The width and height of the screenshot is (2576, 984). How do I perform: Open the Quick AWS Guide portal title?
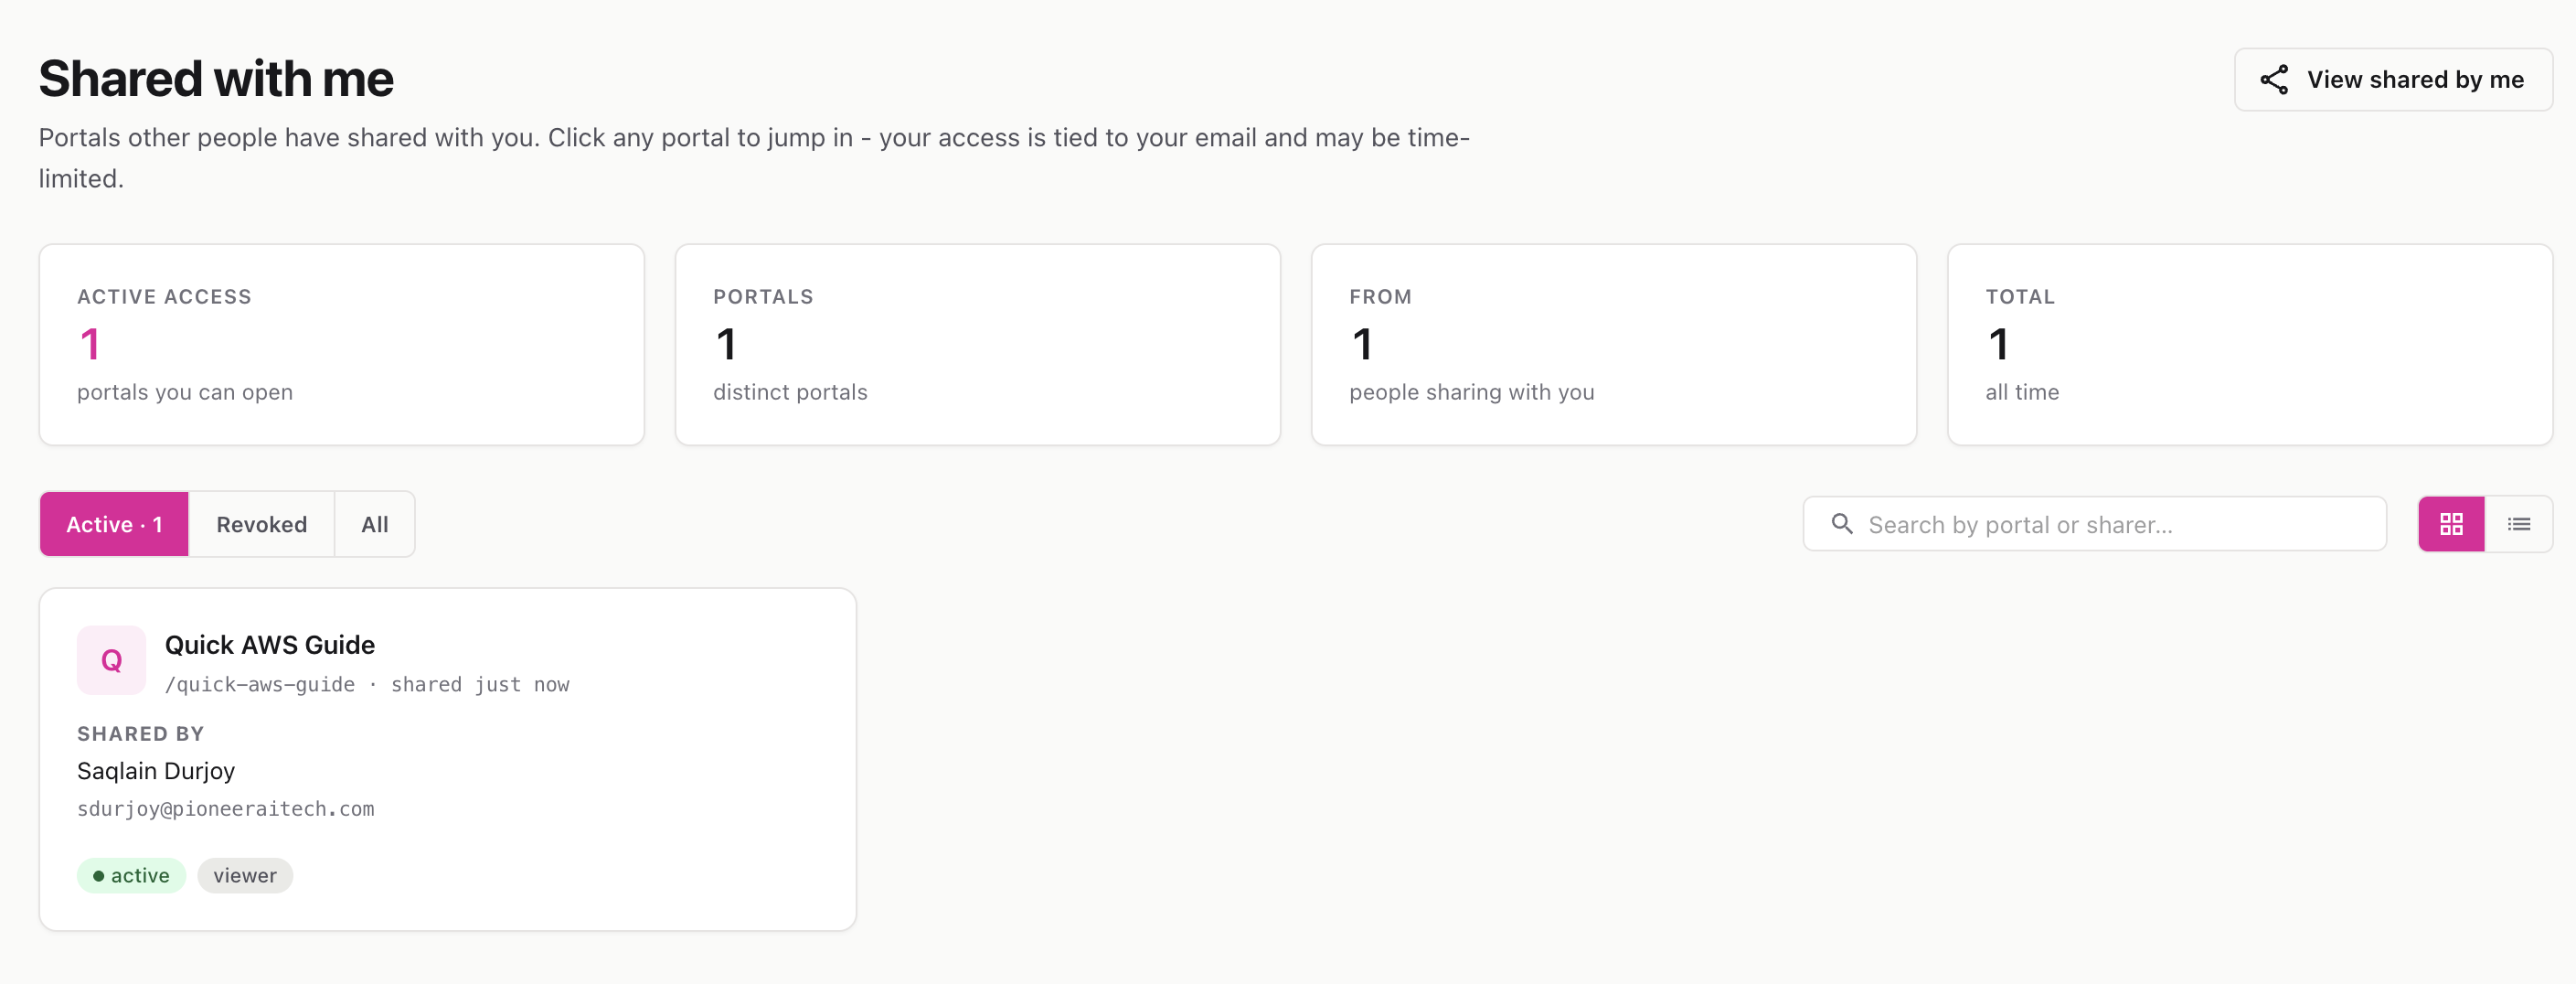270,645
